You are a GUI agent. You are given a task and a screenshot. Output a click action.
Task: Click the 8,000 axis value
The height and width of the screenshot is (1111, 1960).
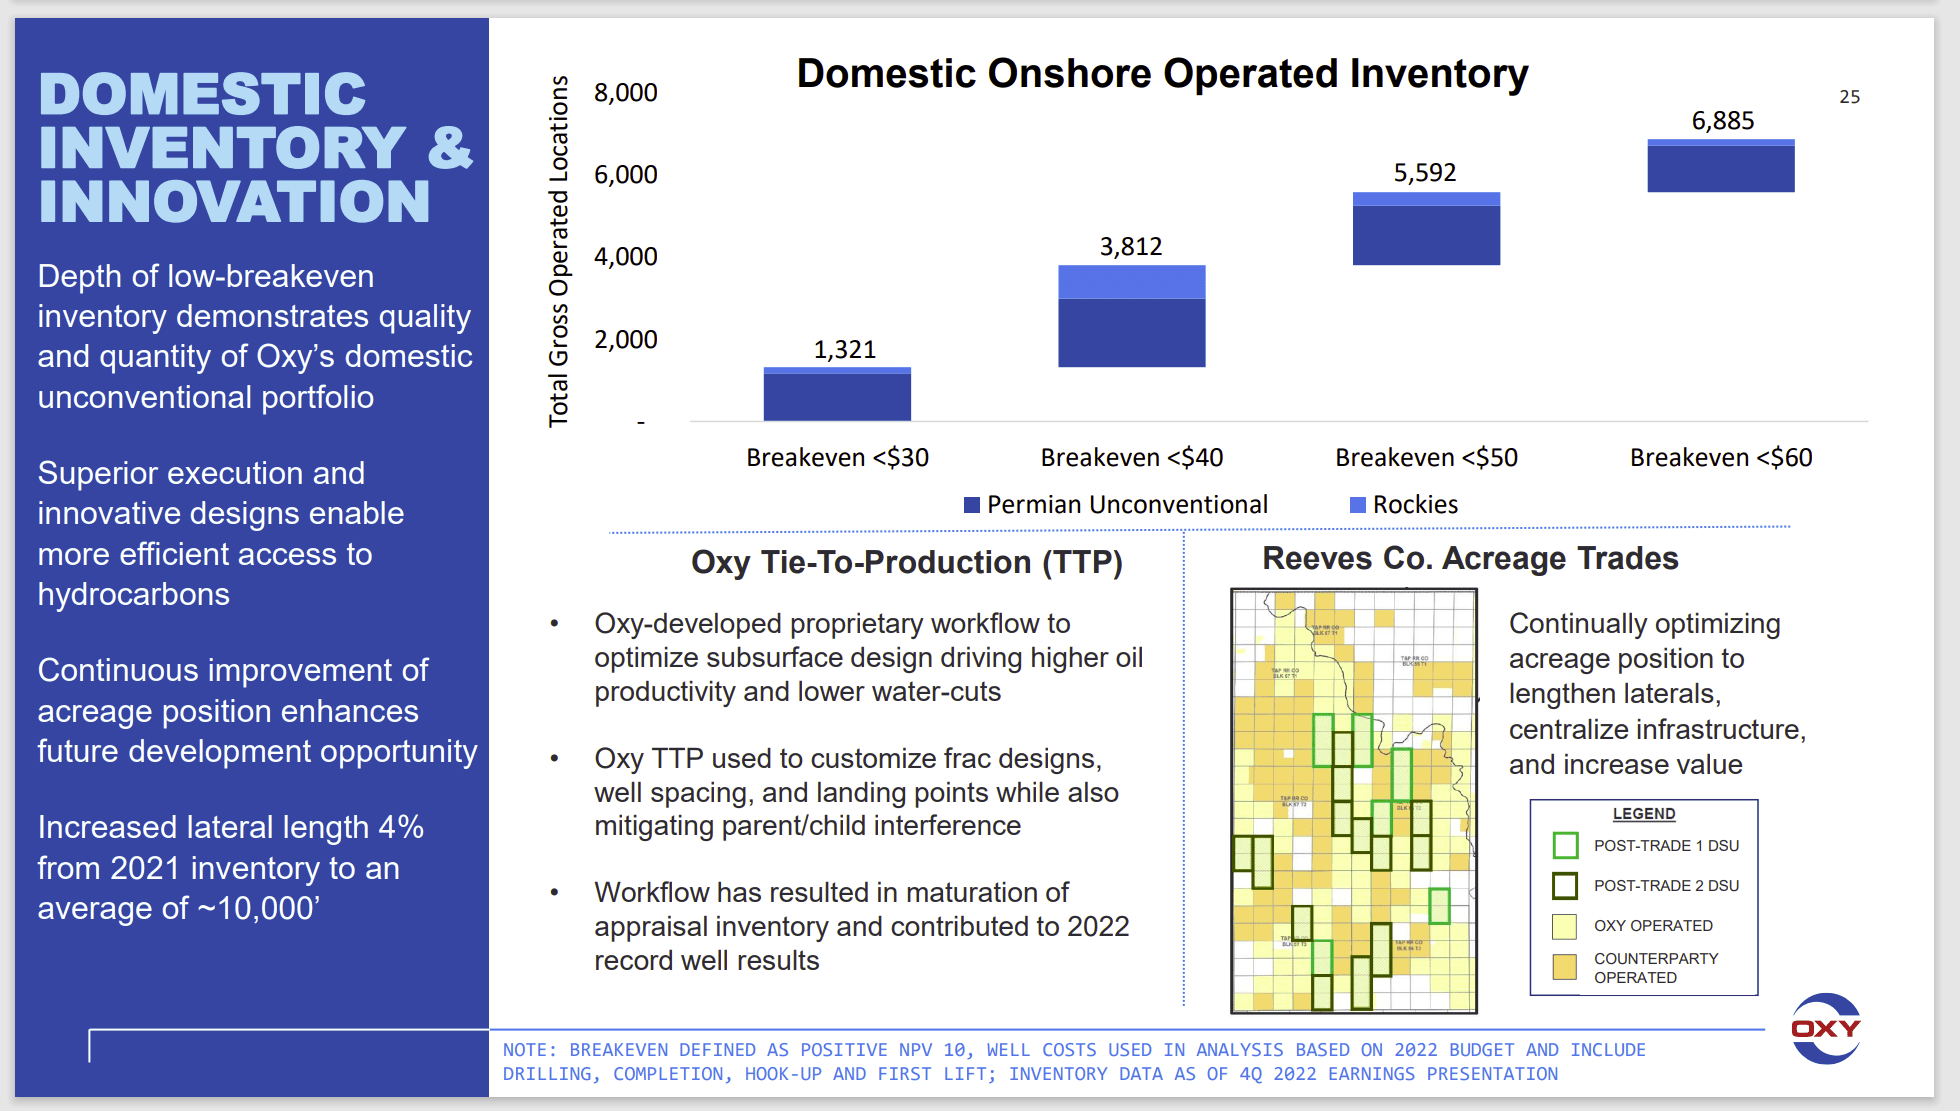pyautogui.click(x=626, y=93)
